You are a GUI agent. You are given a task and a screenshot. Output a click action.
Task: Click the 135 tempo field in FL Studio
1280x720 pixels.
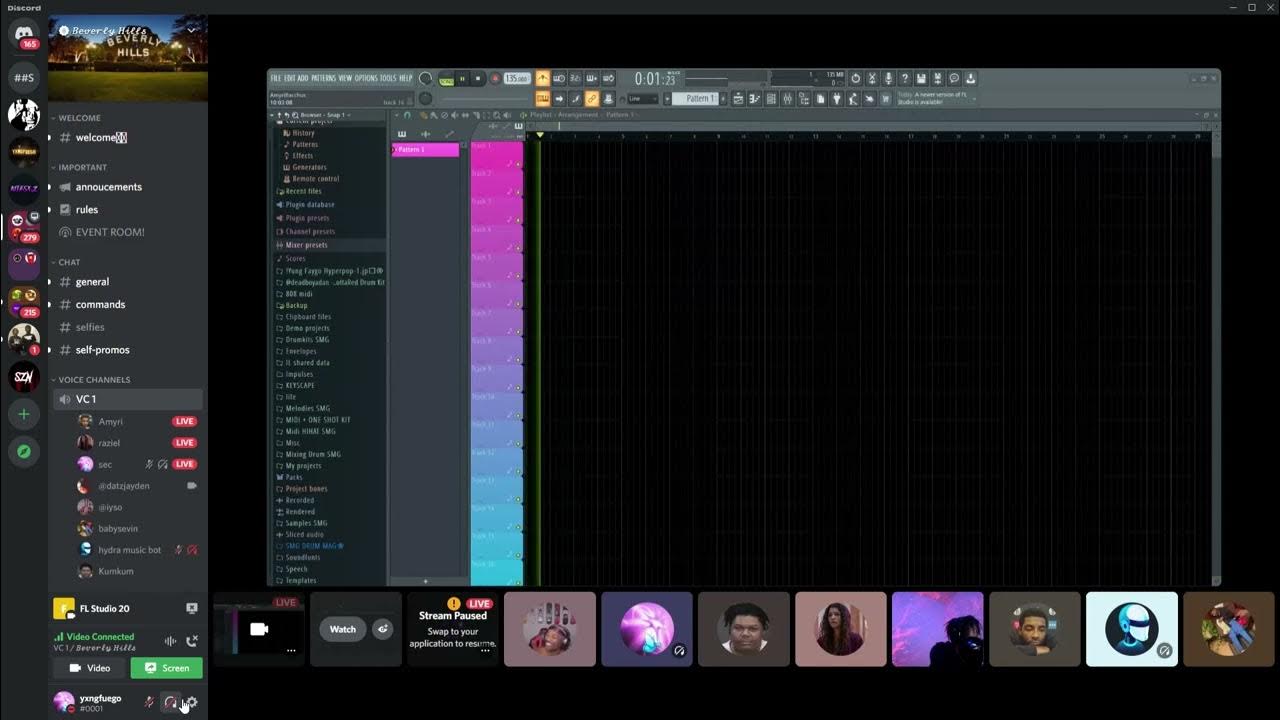point(517,78)
